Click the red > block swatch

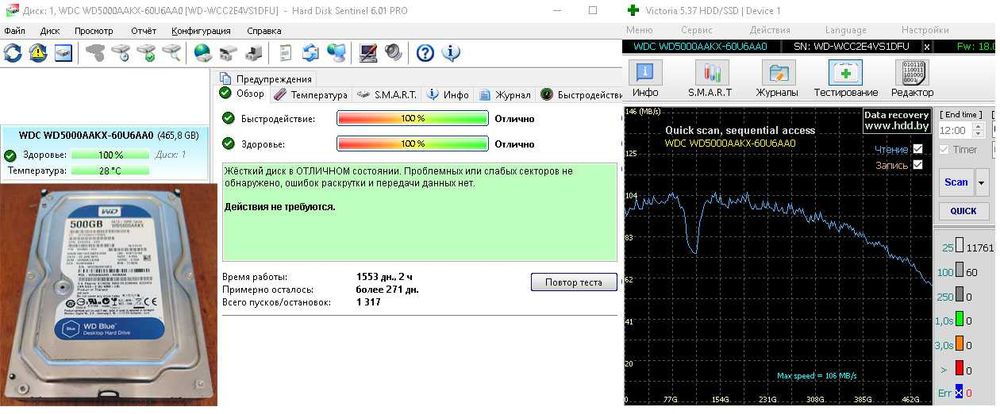pos(959,369)
